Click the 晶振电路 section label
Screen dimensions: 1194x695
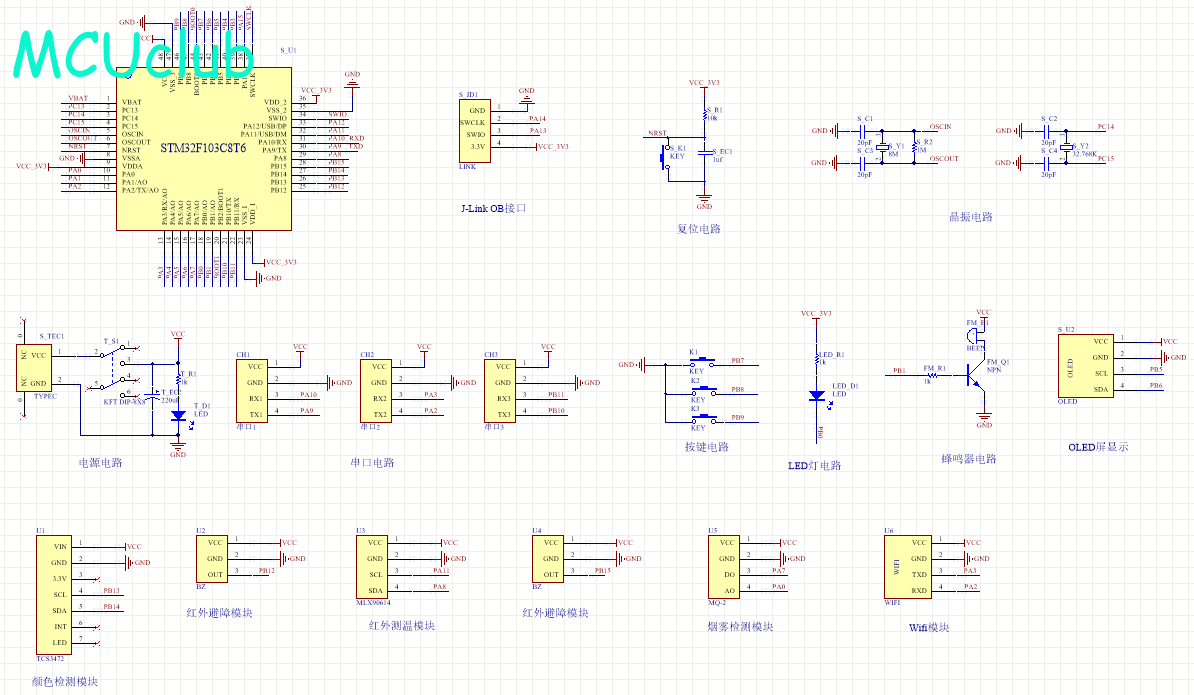point(970,217)
